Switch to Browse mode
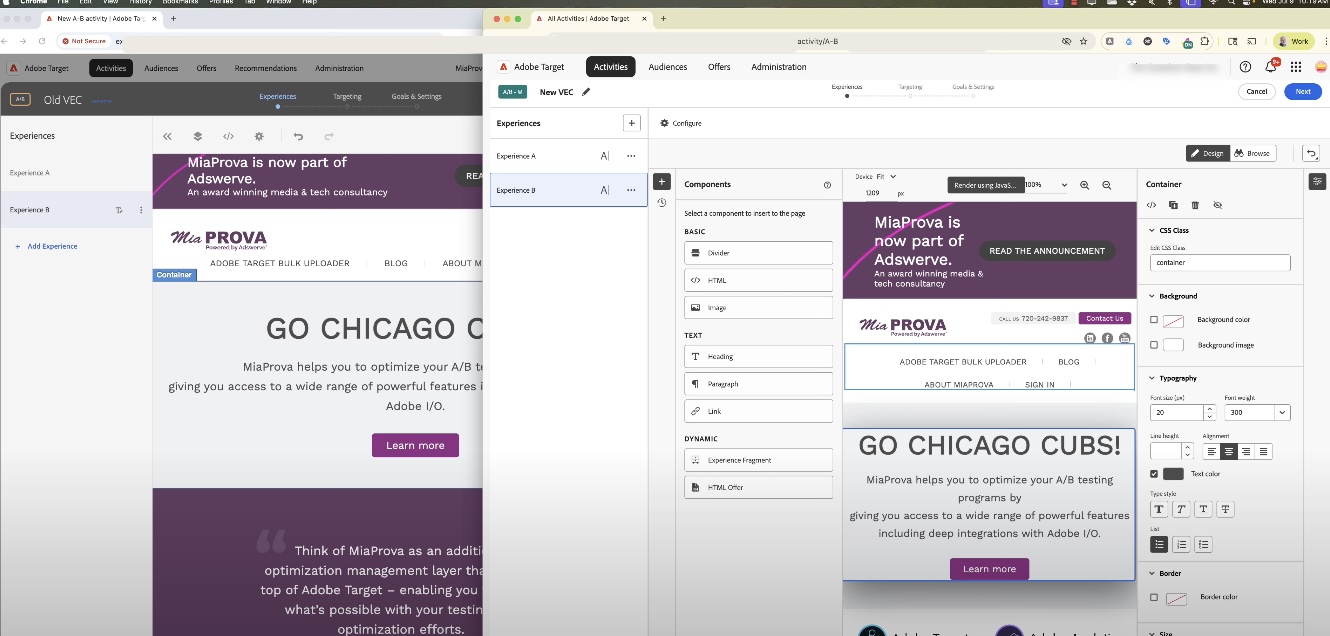 pyautogui.click(x=1252, y=153)
